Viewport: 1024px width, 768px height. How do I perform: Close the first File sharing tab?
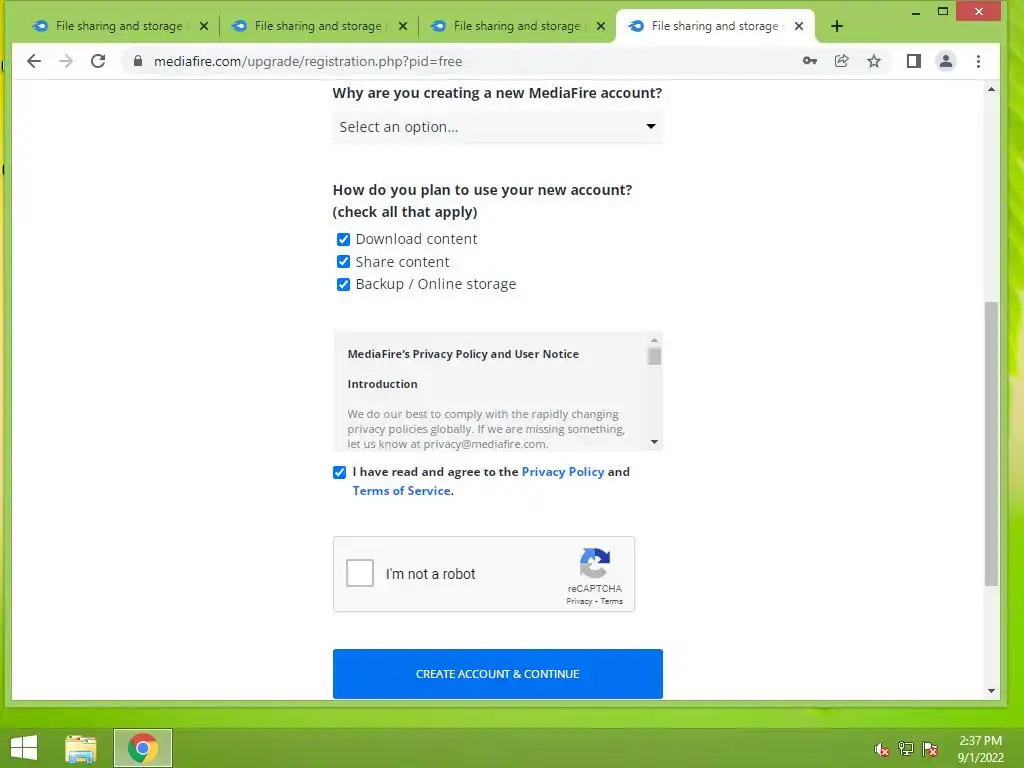click(204, 26)
